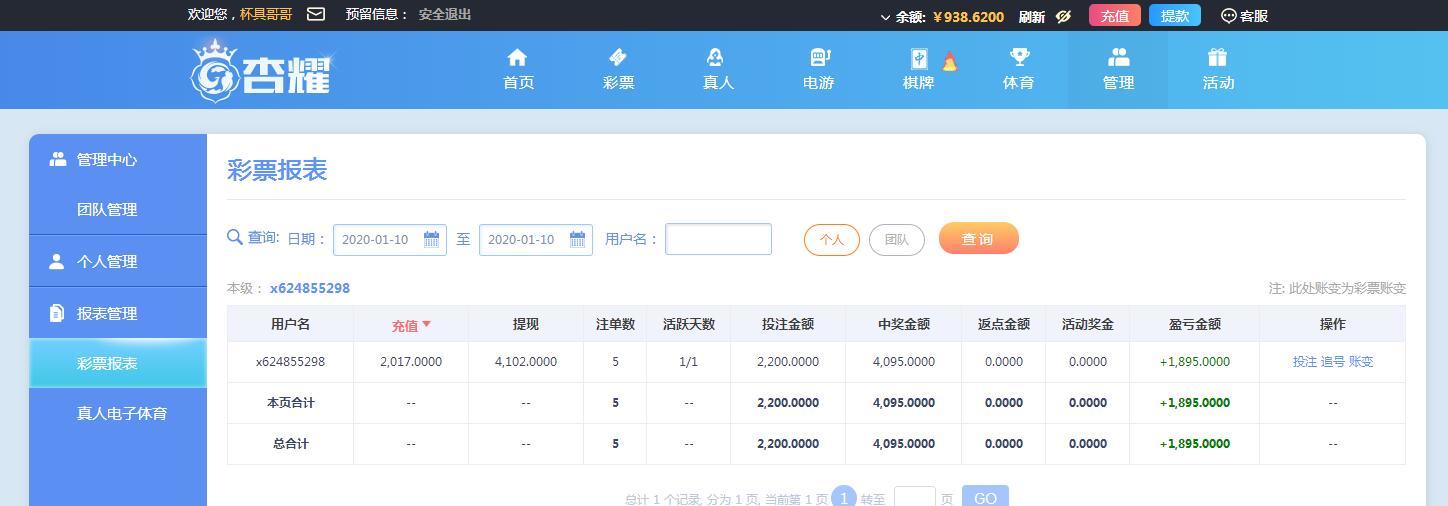Select 首页 in navigation bar
The height and width of the screenshot is (506, 1448).
(x=518, y=83)
